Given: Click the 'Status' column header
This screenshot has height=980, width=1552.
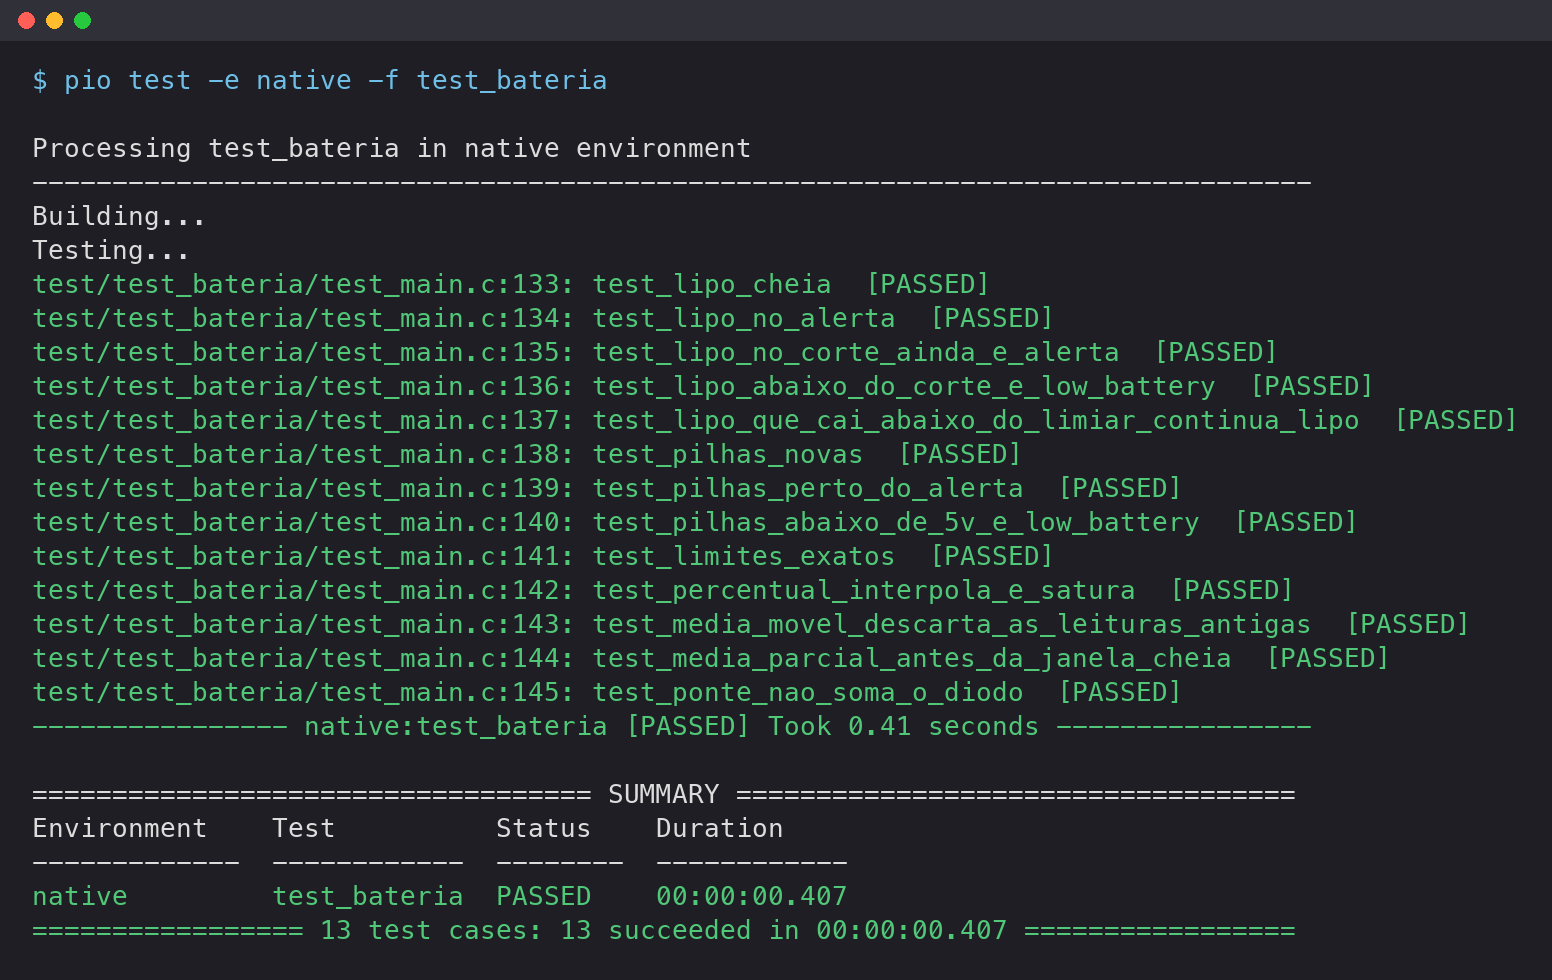Looking at the screenshot, I should tap(543, 828).
